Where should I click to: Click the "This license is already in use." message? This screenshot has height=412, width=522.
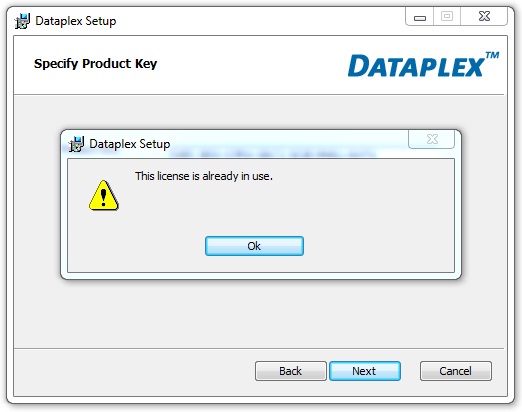tap(204, 176)
